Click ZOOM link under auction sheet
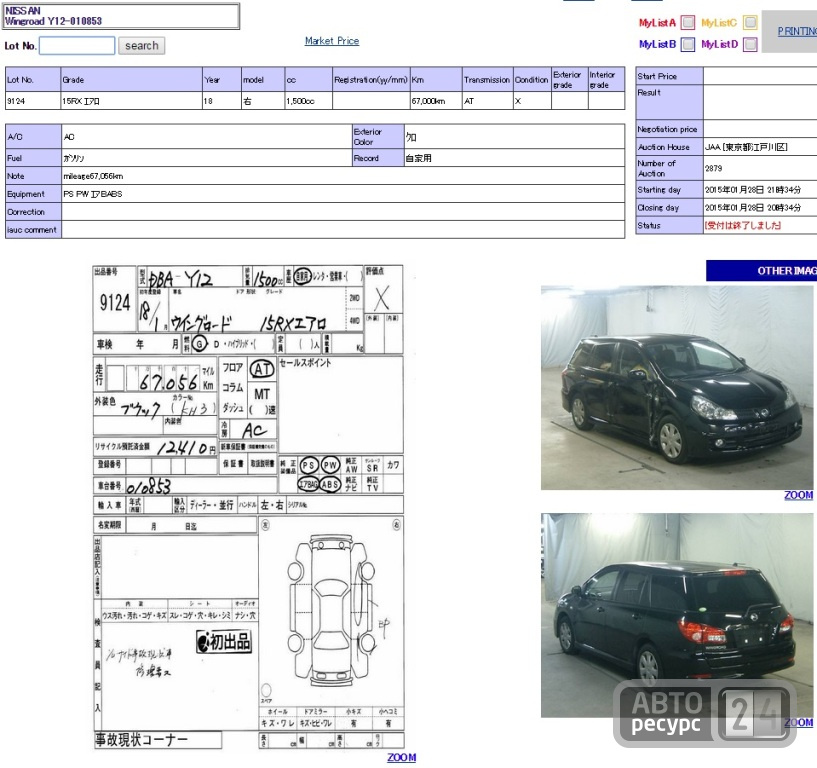This screenshot has height=768, width=817. pos(401,758)
